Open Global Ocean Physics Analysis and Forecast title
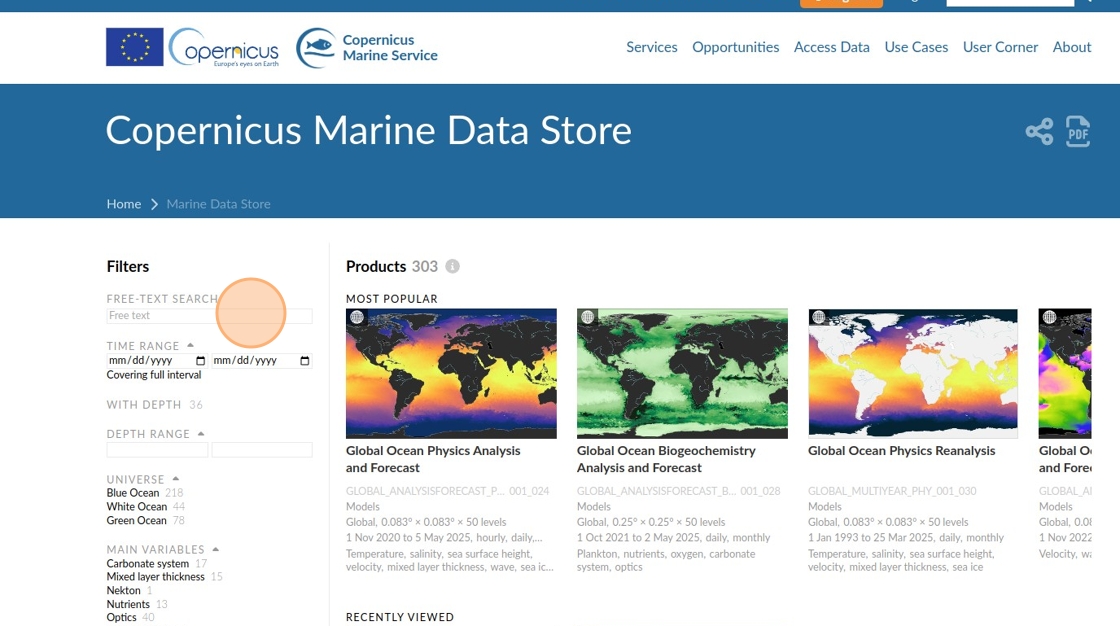Viewport: 1120px width, 626px height. 433,459
